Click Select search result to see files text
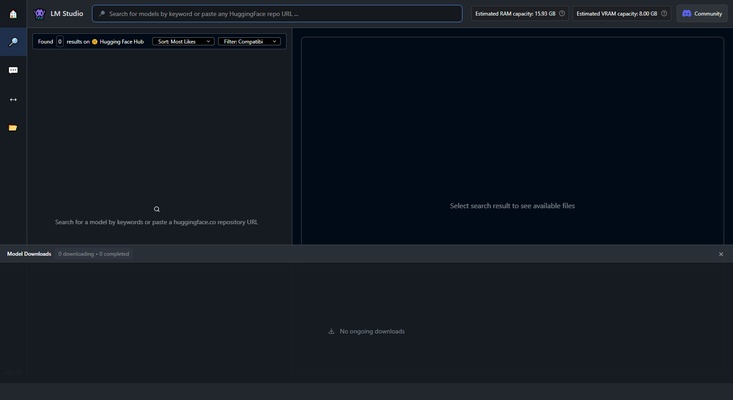 [x=512, y=206]
